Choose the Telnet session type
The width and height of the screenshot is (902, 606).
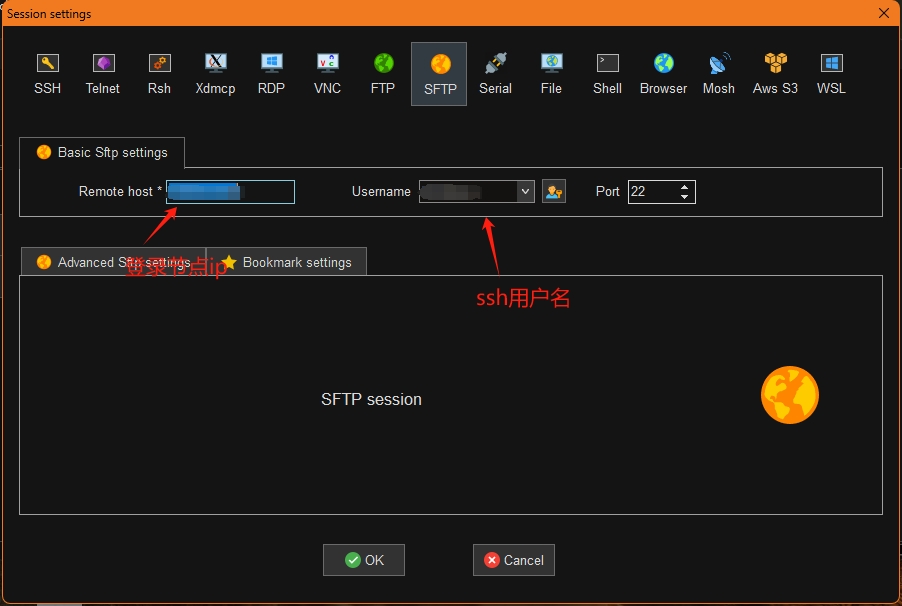[103, 74]
